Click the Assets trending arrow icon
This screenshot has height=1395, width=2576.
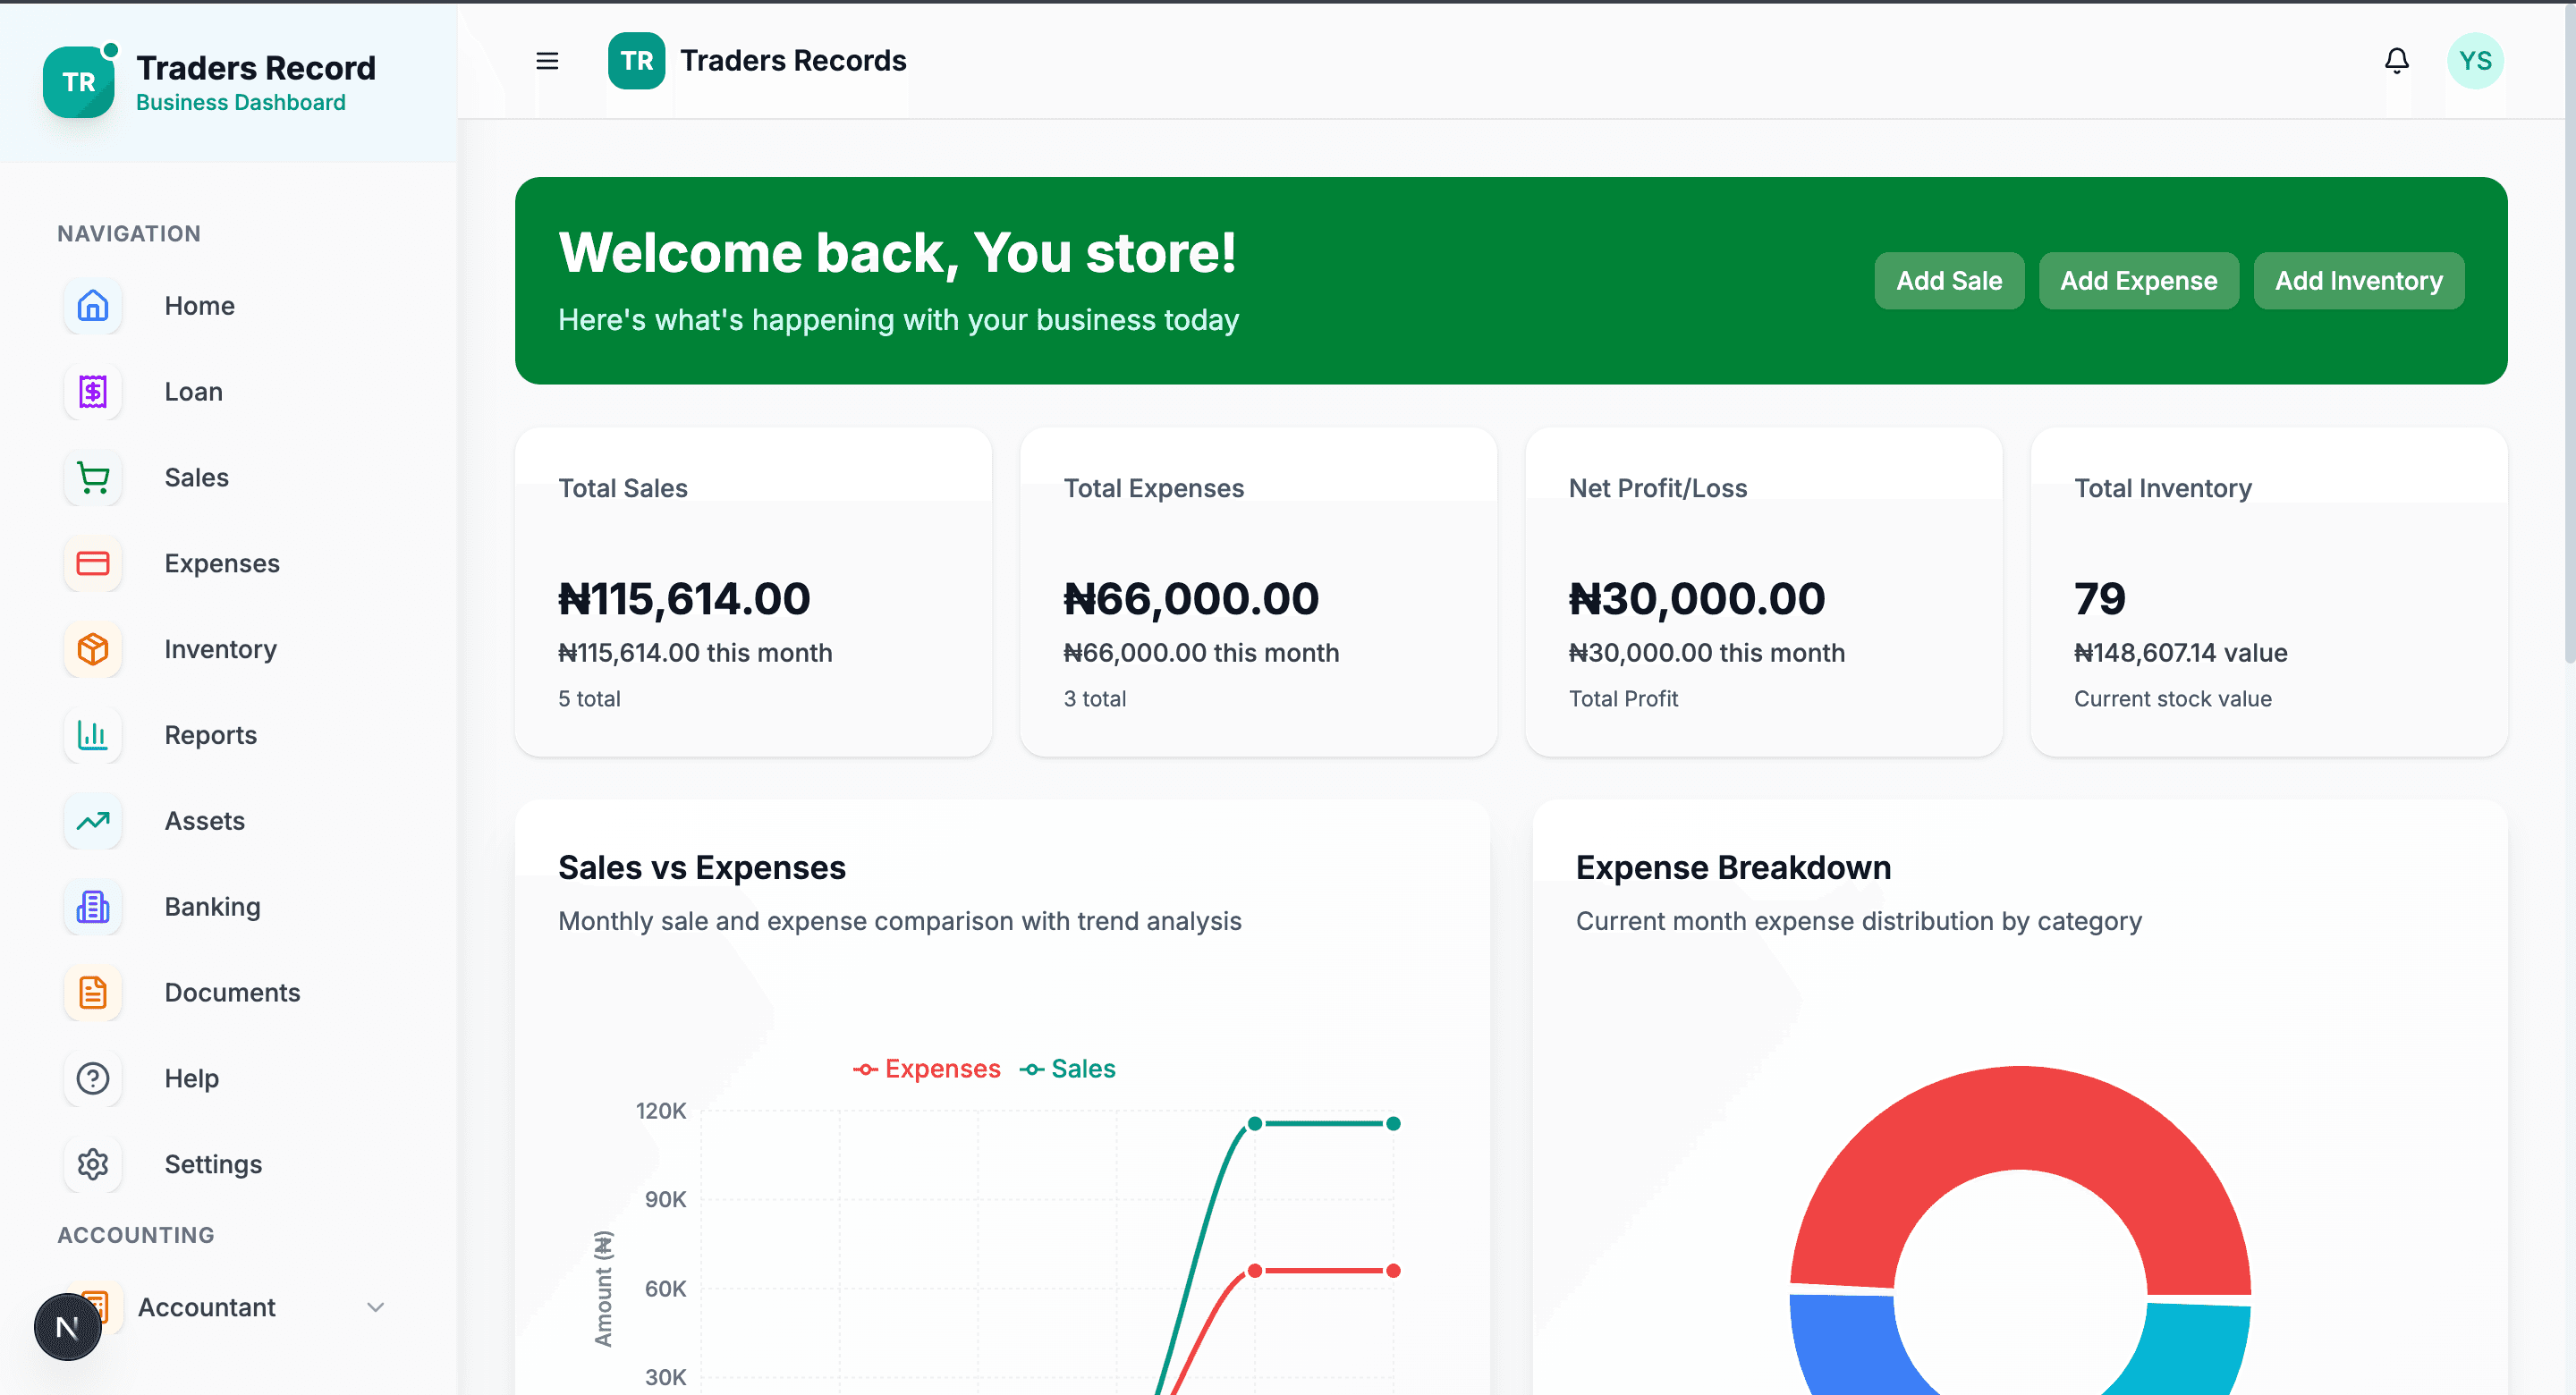pos(92,820)
